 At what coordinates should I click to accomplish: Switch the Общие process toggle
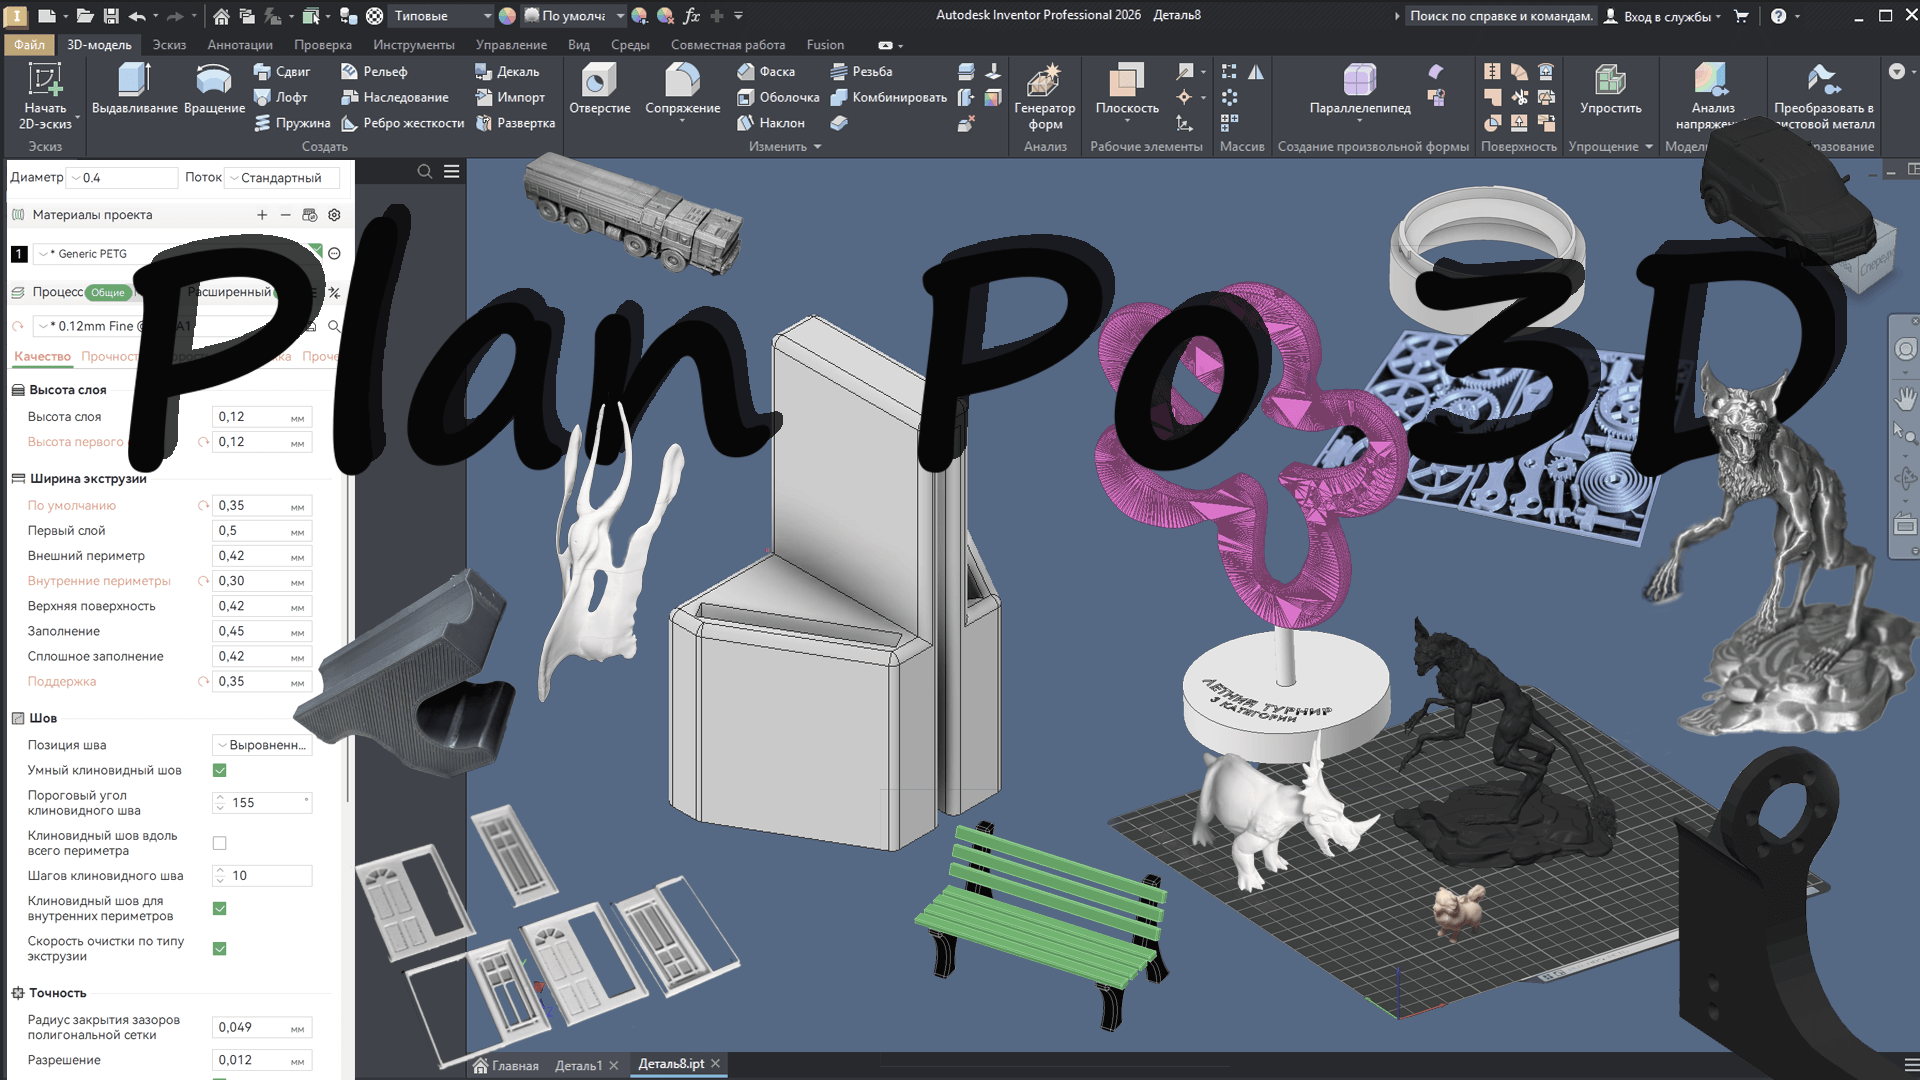[108, 292]
